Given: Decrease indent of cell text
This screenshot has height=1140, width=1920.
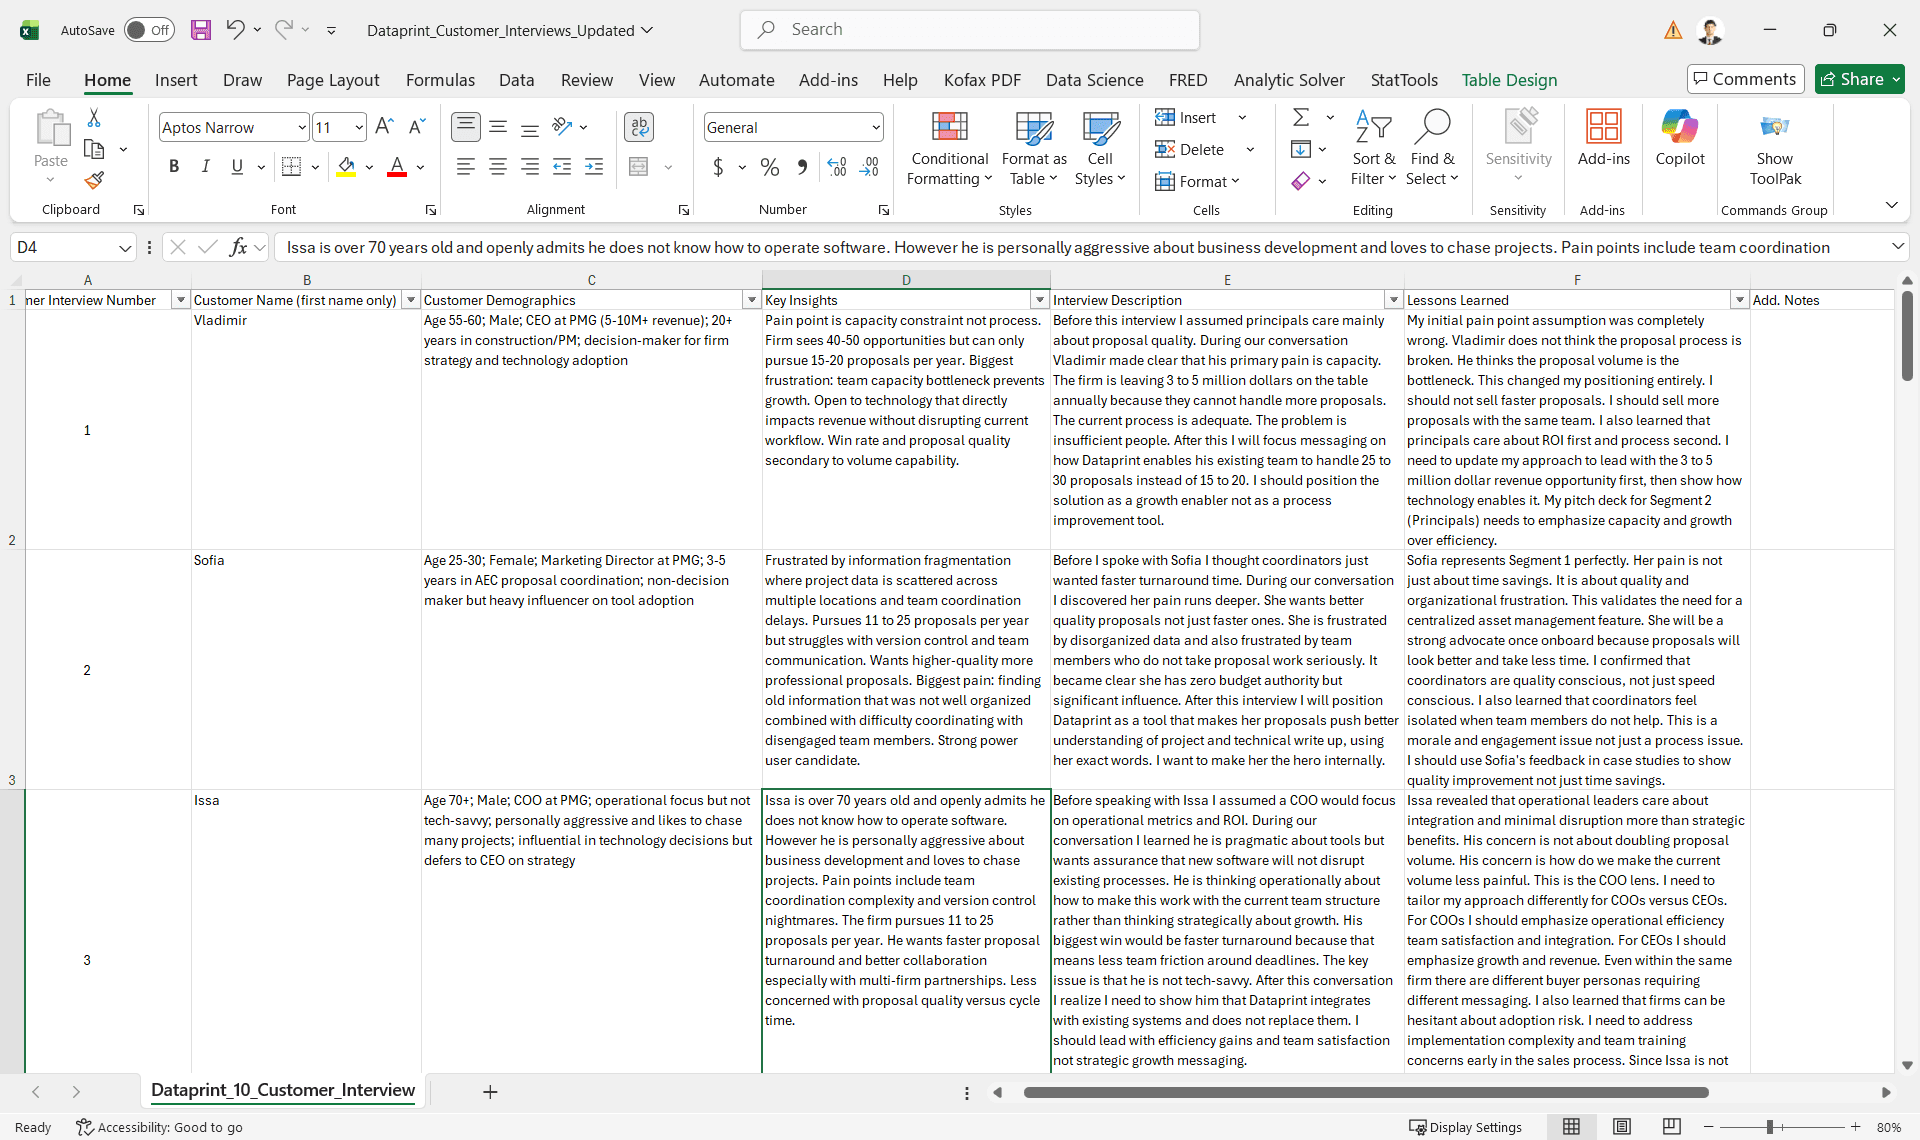Looking at the screenshot, I should pyautogui.click(x=562, y=167).
